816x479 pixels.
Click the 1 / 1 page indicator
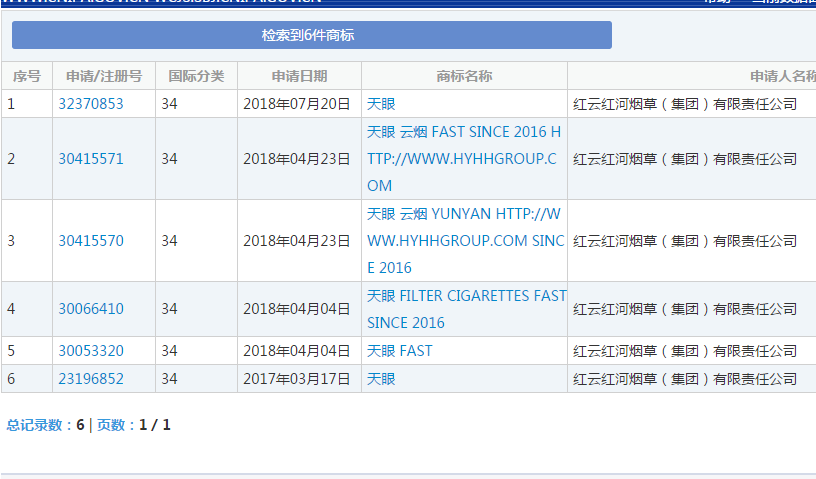(x=155, y=425)
